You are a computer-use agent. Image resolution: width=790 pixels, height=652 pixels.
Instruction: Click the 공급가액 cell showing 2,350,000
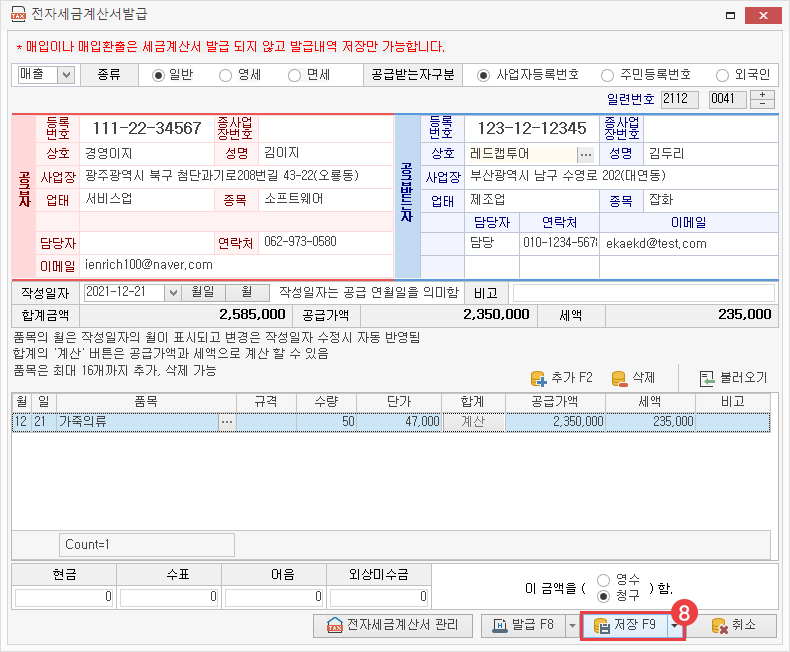pyautogui.click(x=555, y=422)
